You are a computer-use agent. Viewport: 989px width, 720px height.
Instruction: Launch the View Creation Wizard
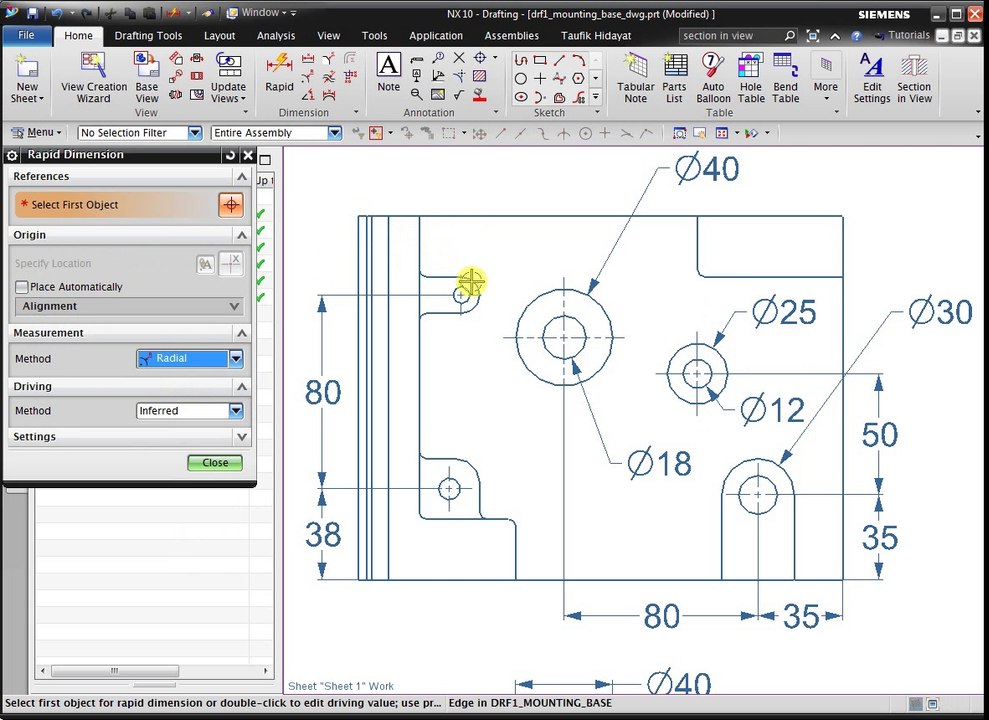93,78
